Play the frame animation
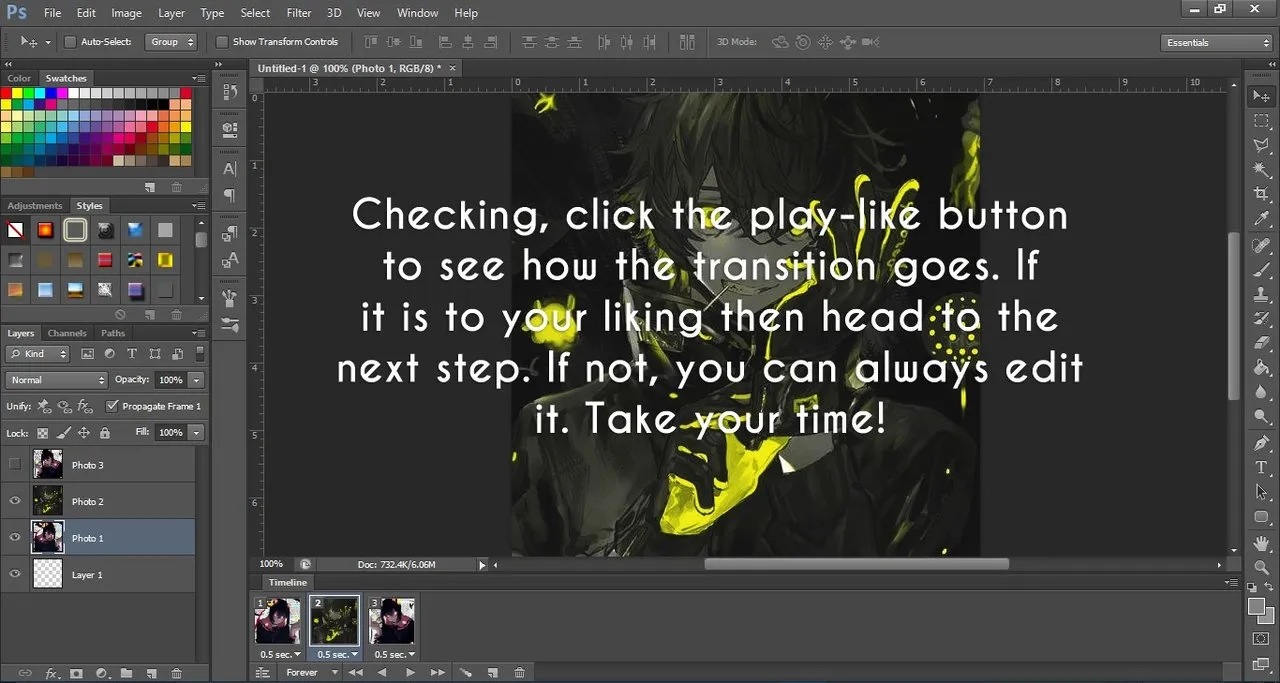 tap(410, 673)
